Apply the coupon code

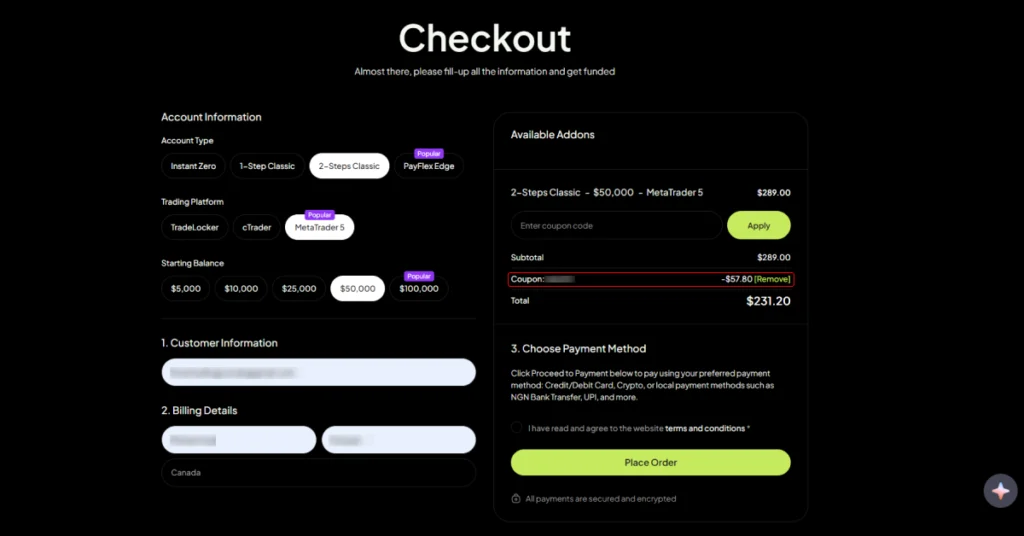coord(758,225)
